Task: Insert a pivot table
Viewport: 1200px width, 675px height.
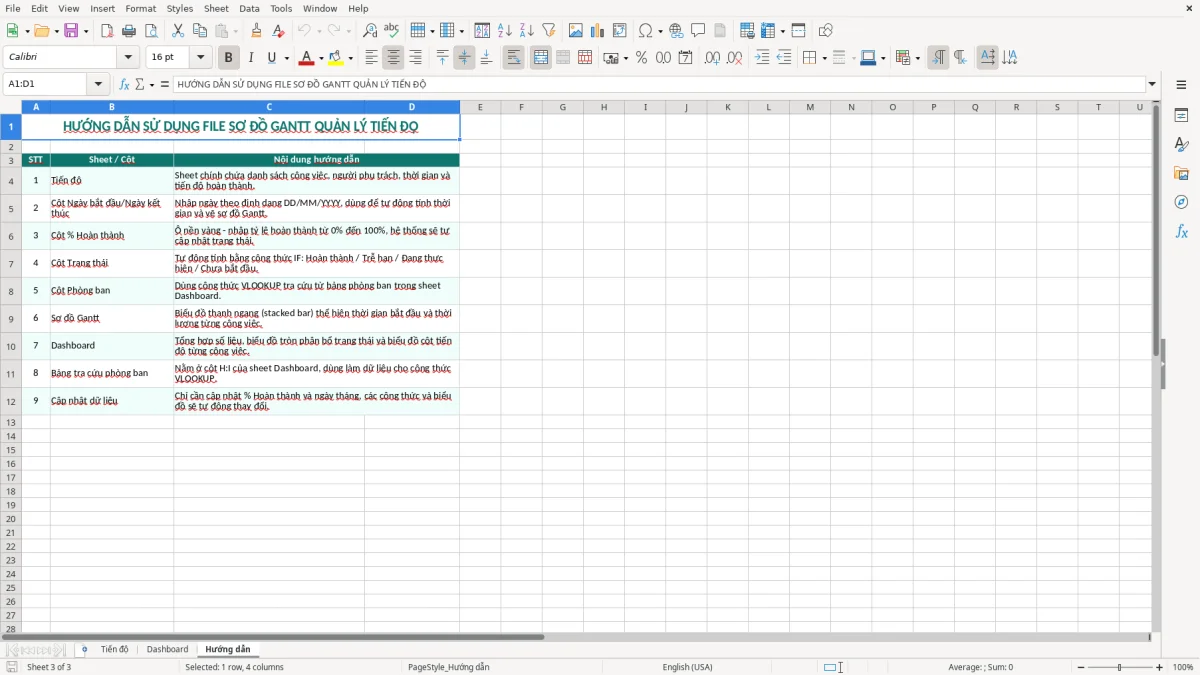Action: coord(619,31)
